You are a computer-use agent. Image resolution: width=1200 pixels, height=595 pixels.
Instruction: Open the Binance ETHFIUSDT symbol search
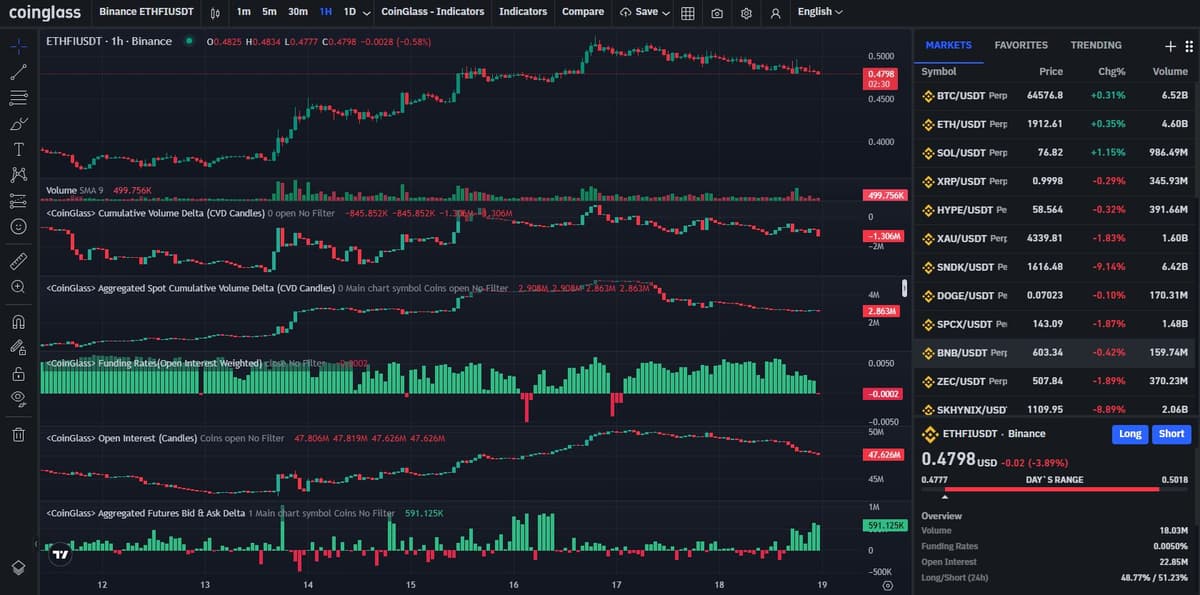pyautogui.click(x=146, y=12)
